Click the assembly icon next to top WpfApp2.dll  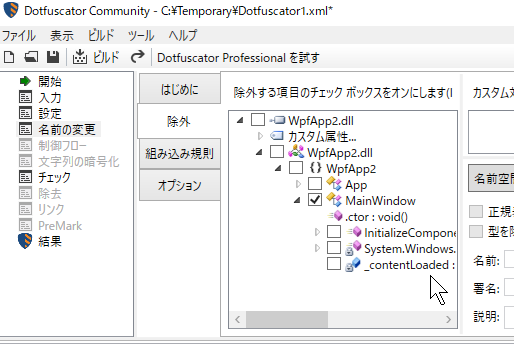277,120
